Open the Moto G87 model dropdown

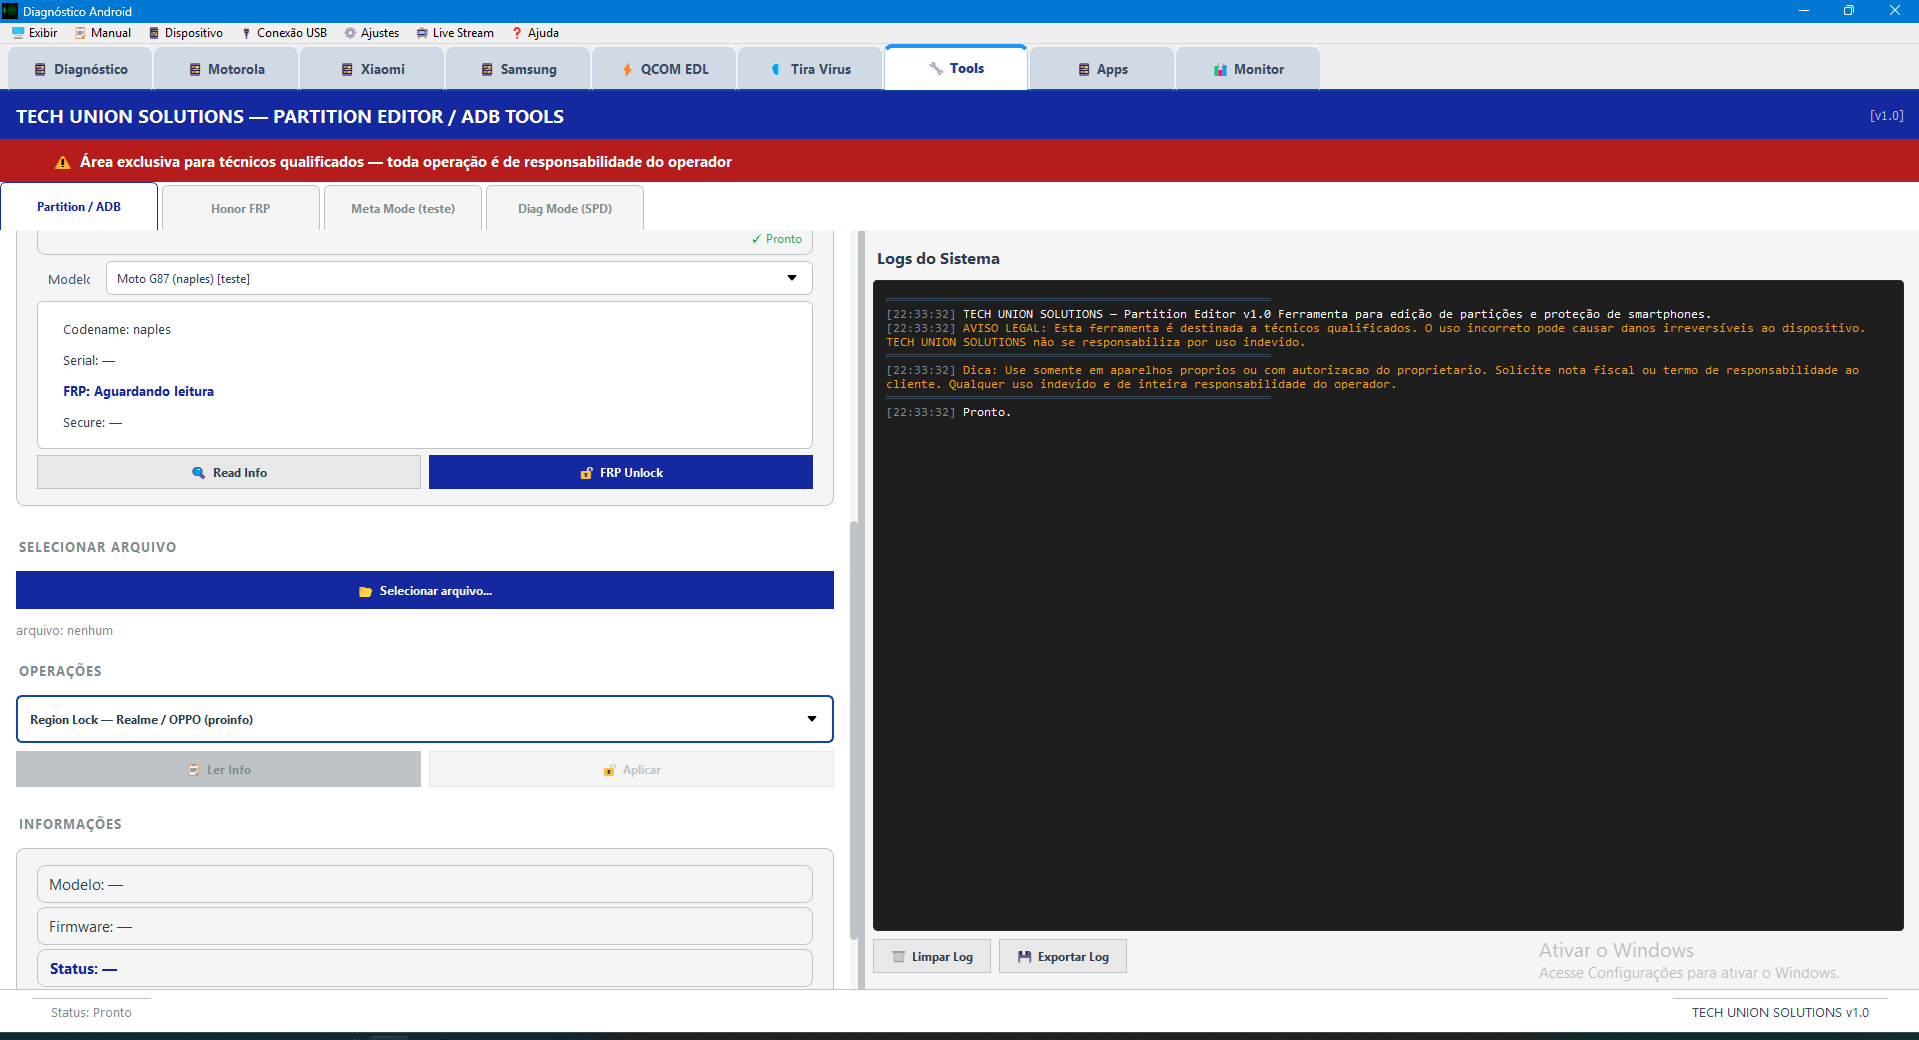459,278
